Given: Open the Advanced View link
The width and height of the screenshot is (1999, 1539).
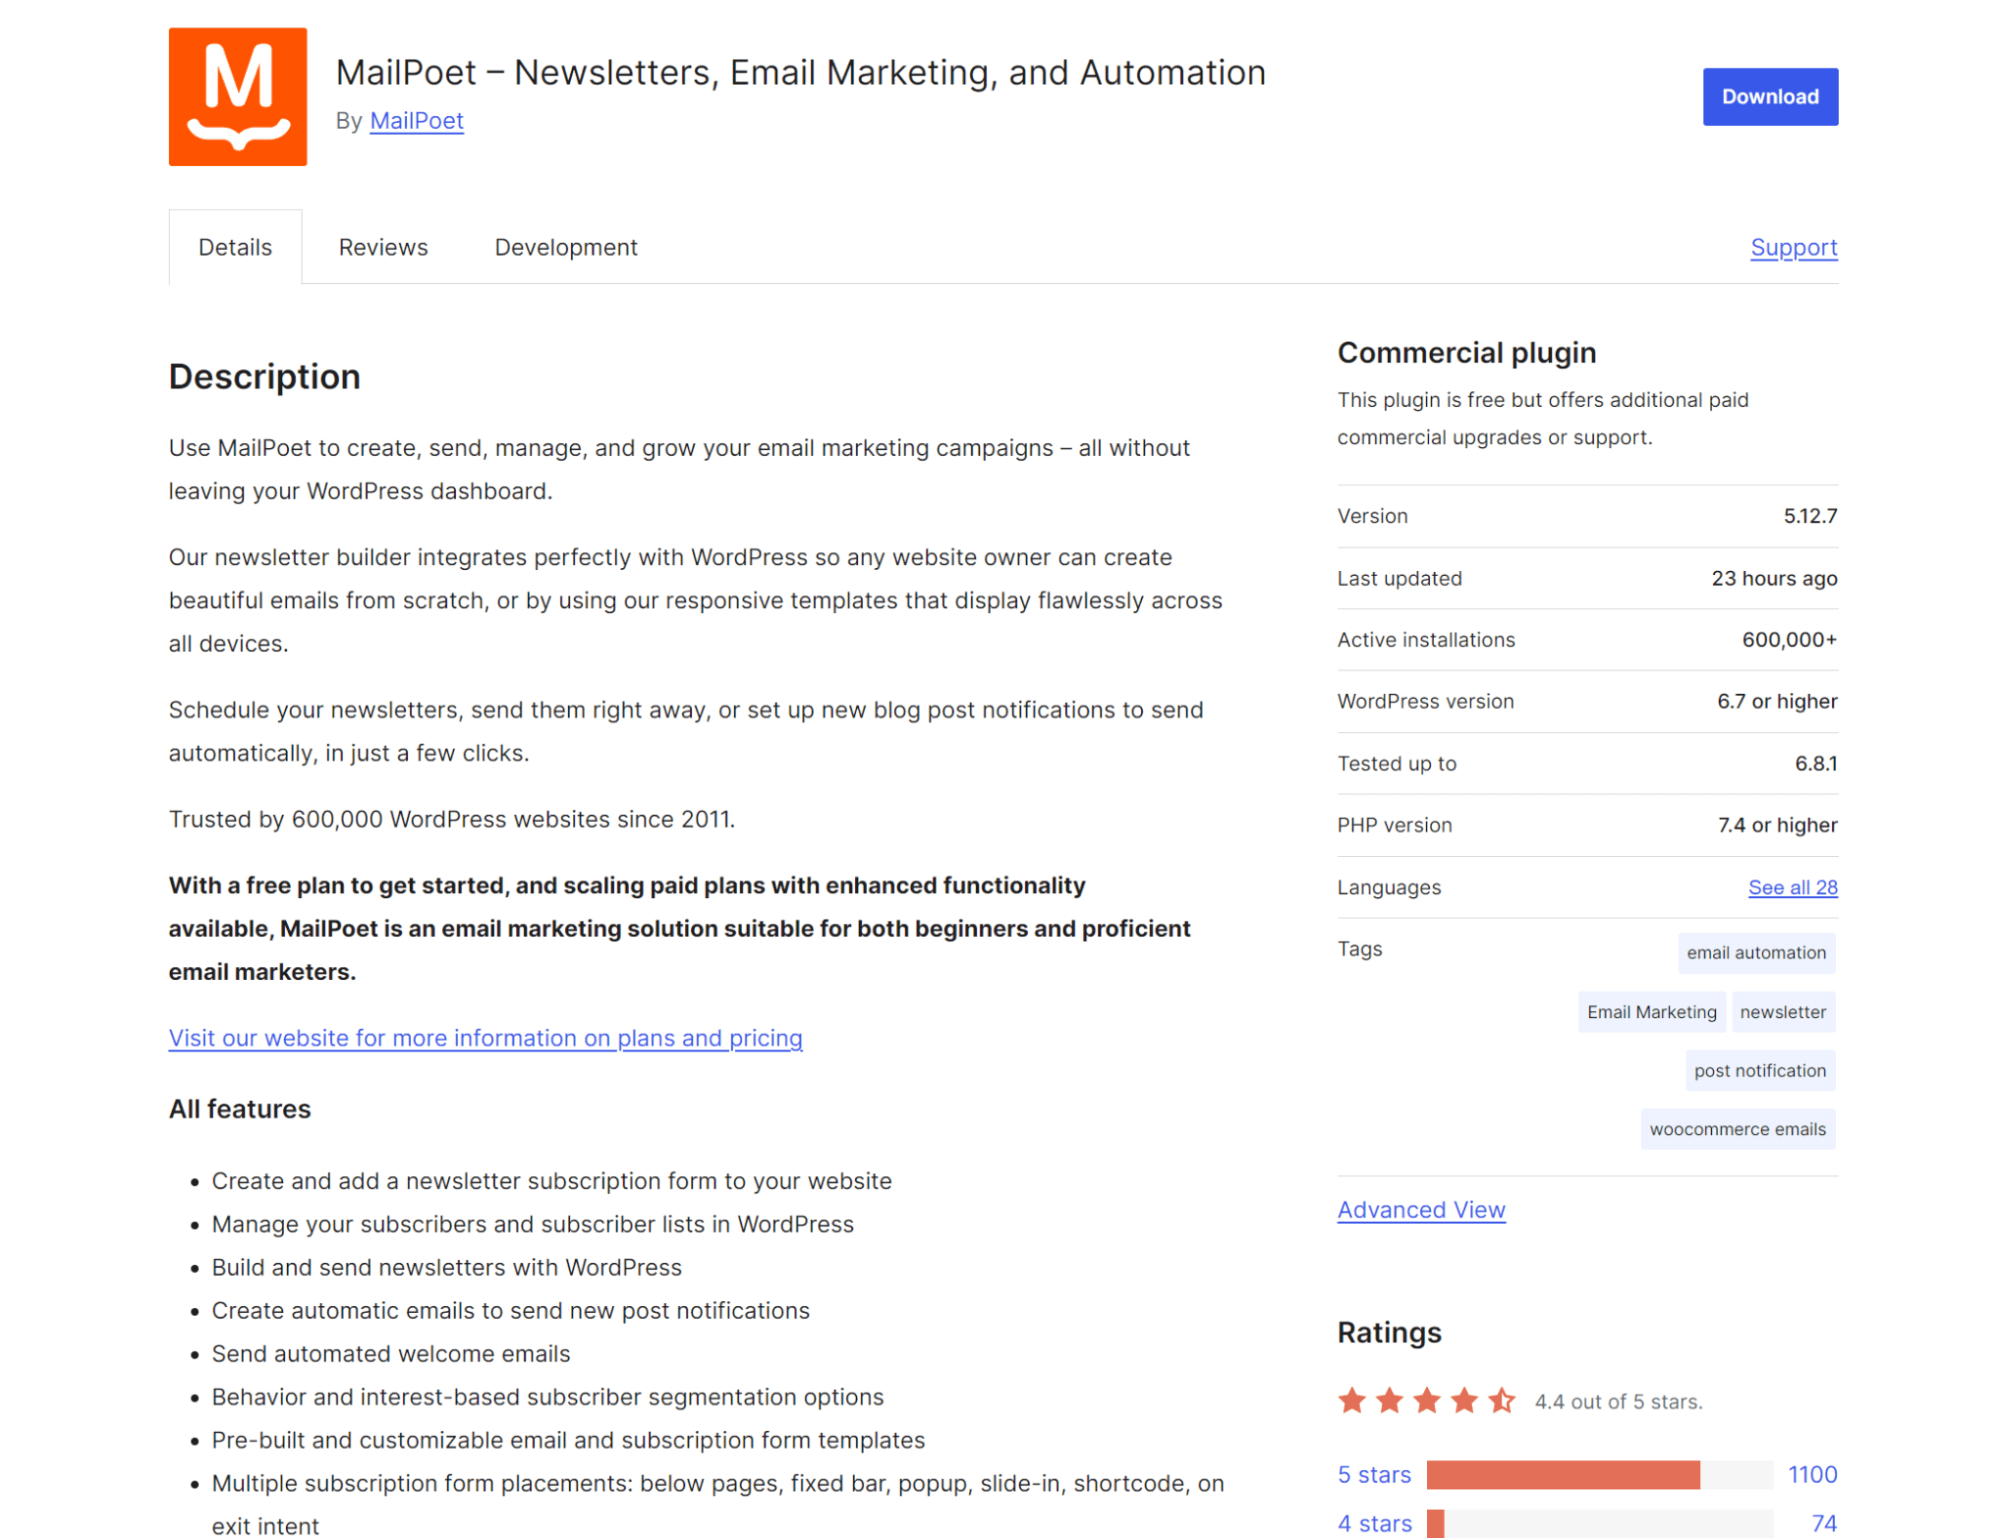Looking at the screenshot, I should point(1421,1209).
